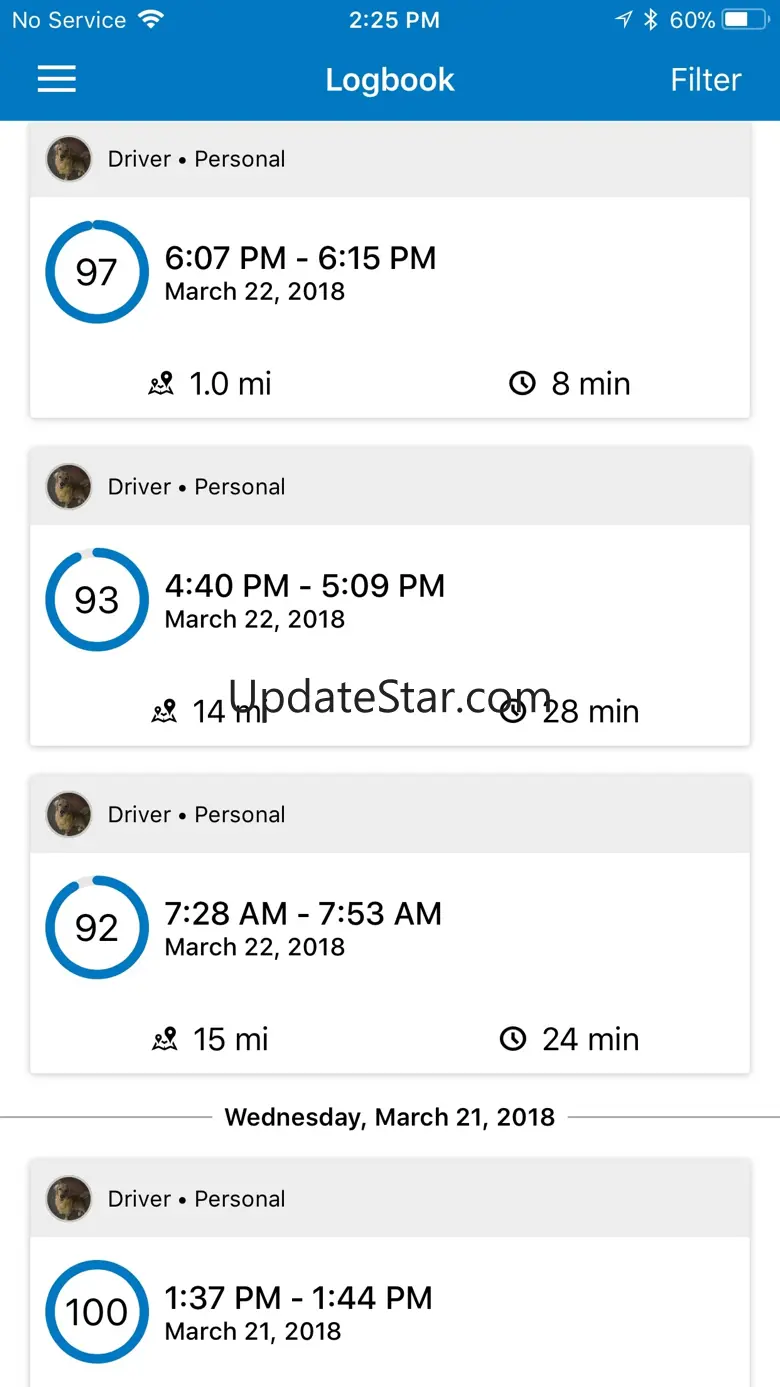Select the score 92 circle indicator
The image size is (780, 1387).
click(x=97, y=928)
